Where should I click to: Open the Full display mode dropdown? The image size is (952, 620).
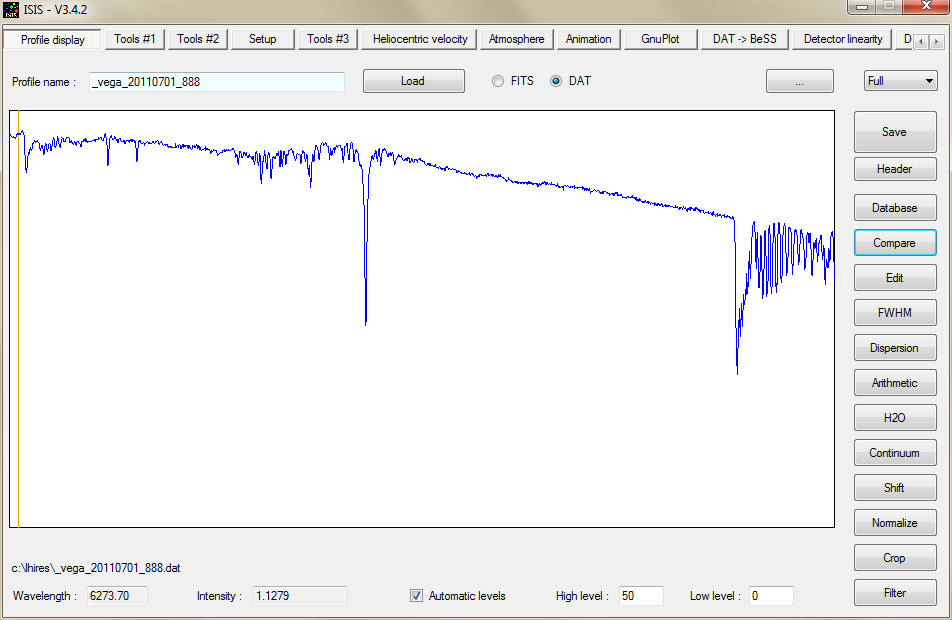click(x=900, y=81)
